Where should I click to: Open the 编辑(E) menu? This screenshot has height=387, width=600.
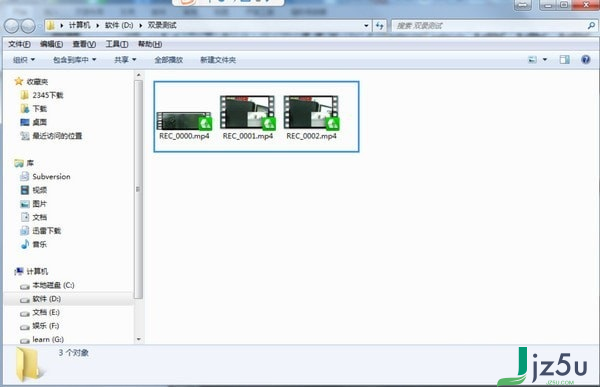point(51,44)
